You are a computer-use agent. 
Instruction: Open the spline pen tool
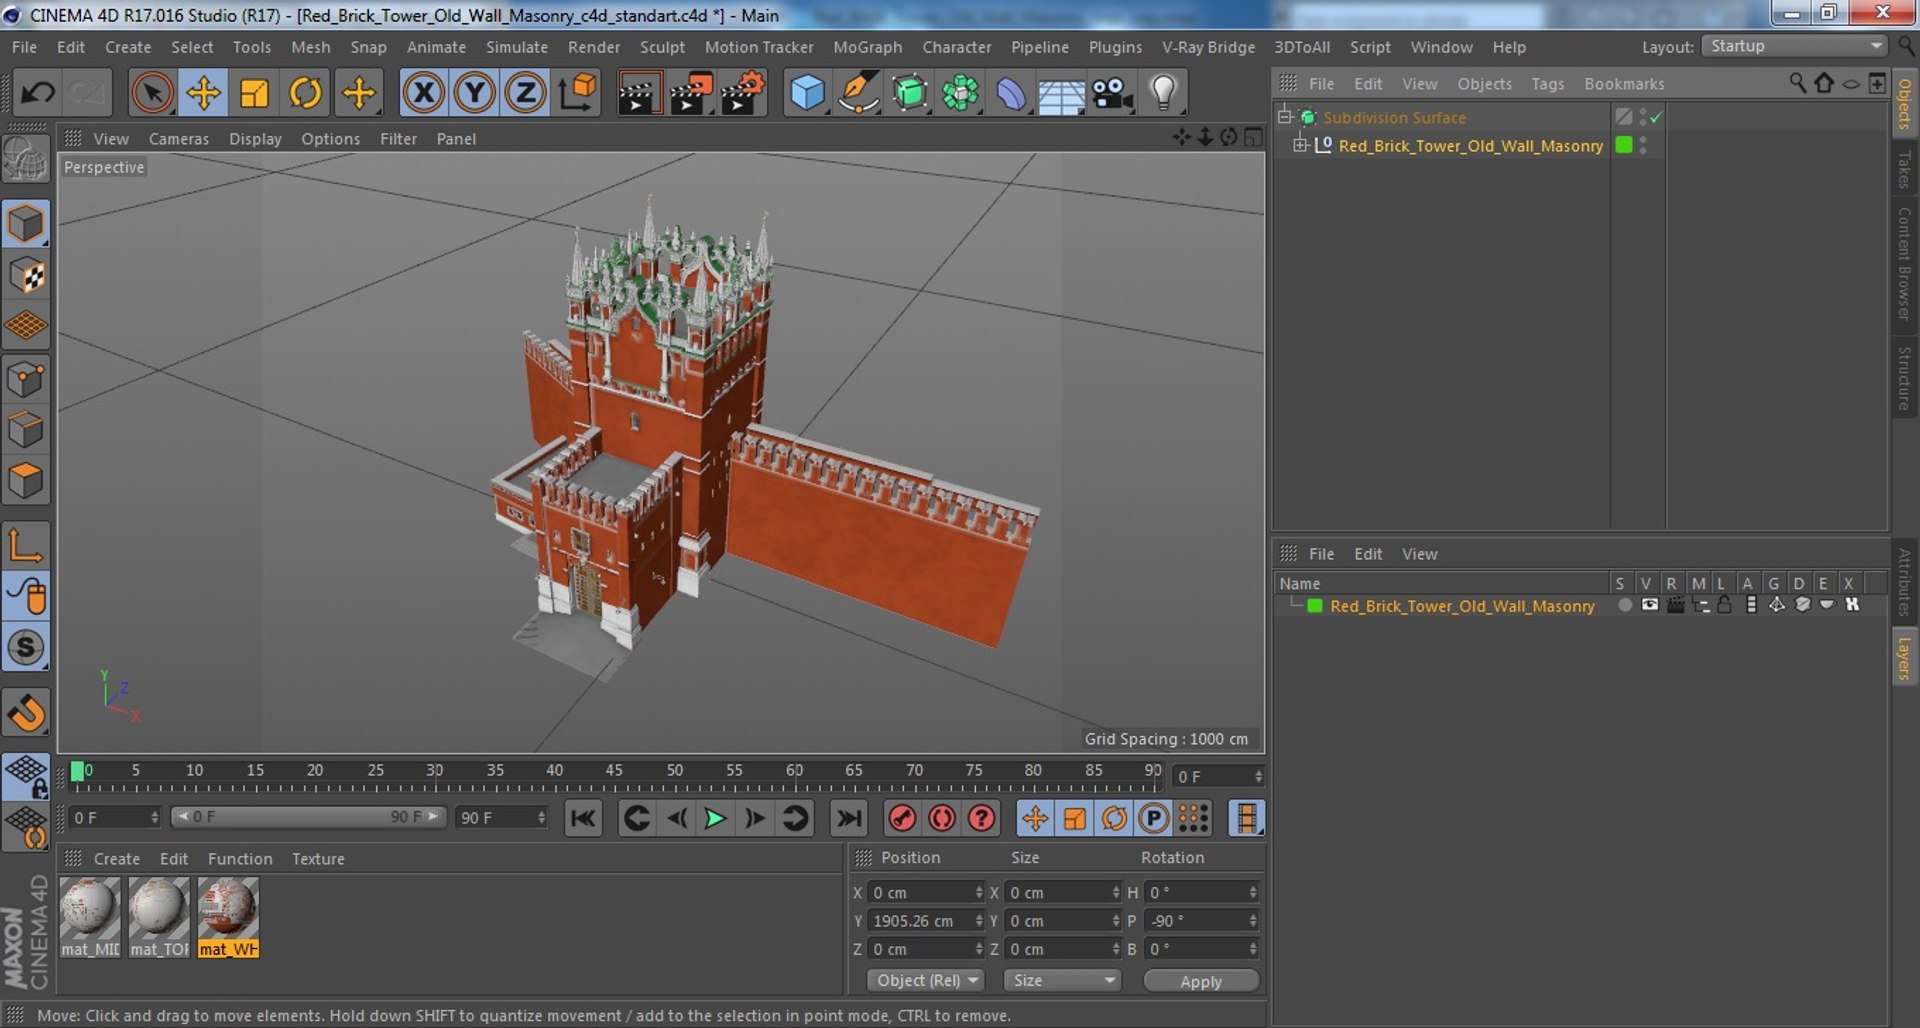858,93
